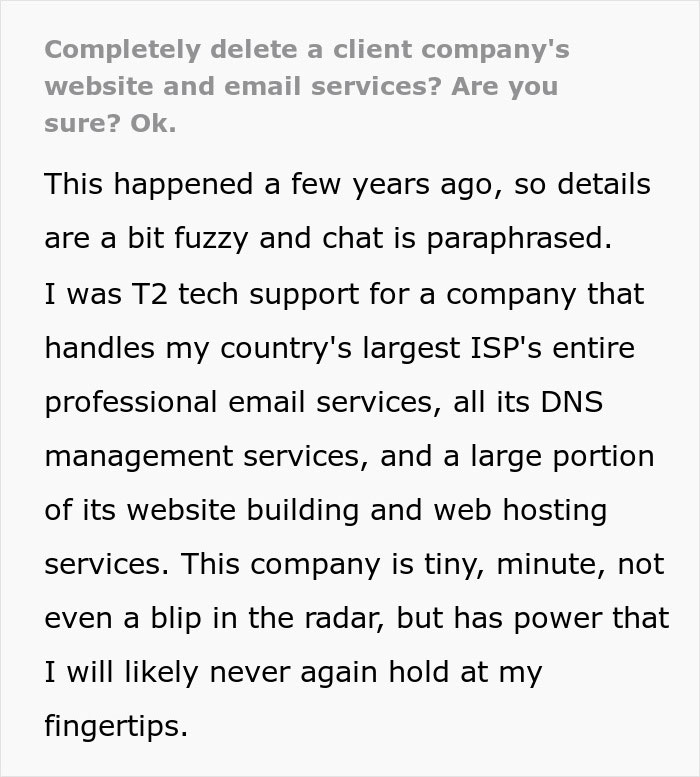Click the word "management"
The image size is (700, 777).
tap(138, 456)
